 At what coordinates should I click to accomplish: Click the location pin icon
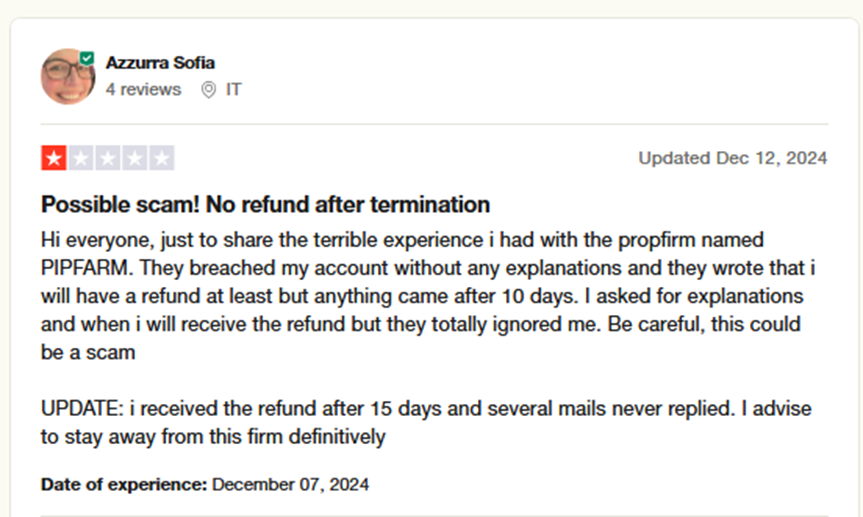click(208, 90)
